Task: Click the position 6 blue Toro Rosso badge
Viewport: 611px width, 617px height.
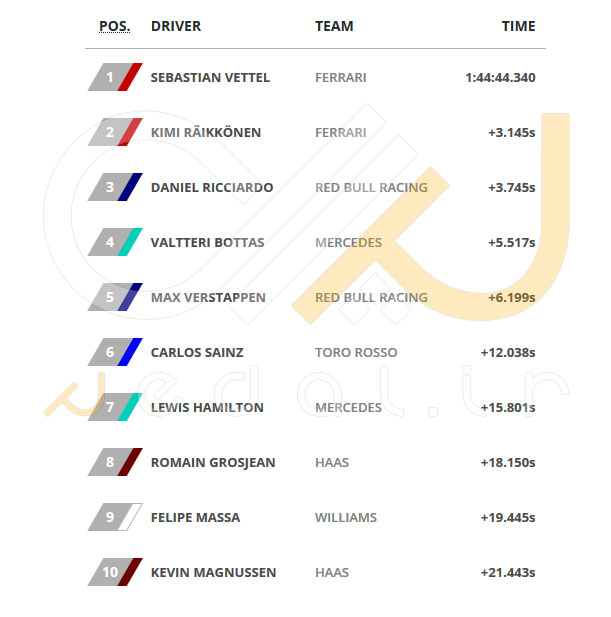Action: tap(115, 352)
